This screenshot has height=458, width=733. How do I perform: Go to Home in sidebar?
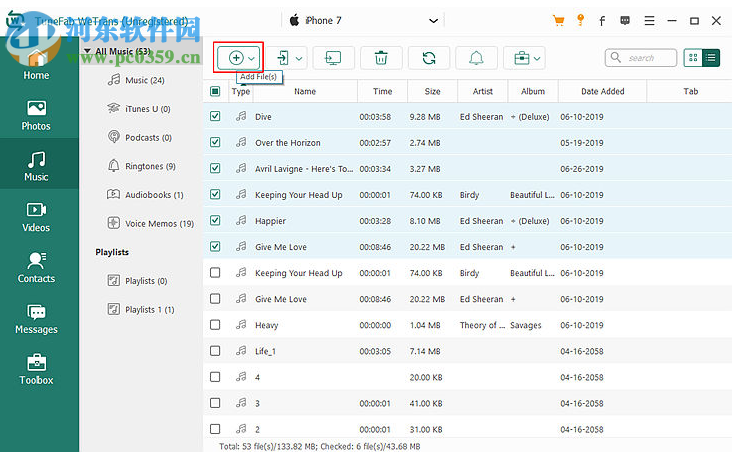click(x=36, y=65)
